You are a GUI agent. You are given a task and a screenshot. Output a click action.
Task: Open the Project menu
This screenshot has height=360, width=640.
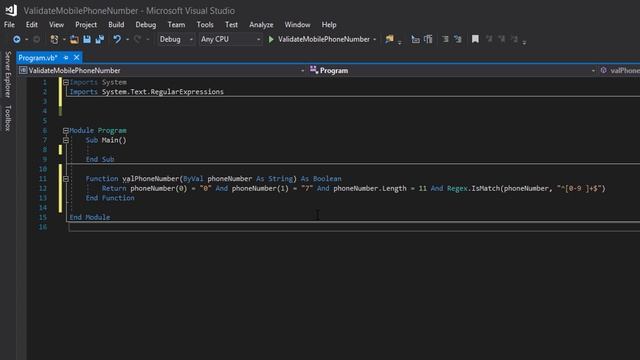pos(86,24)
